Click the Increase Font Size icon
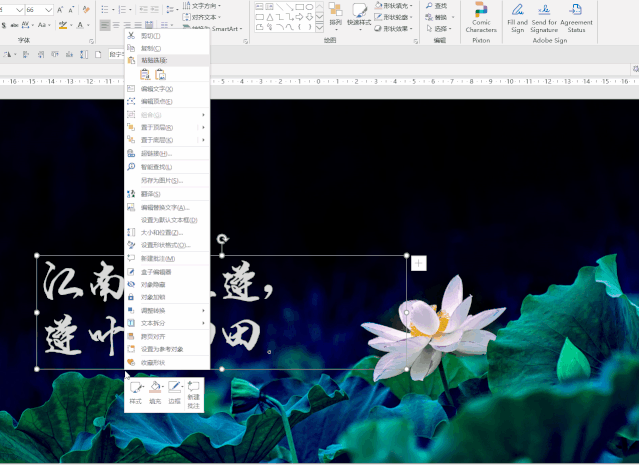 point(60,10)
